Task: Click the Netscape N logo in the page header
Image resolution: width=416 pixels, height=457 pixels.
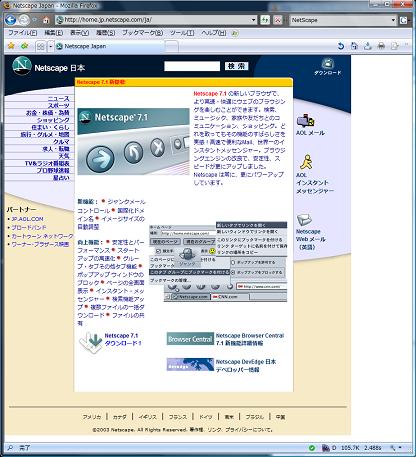Action: (22, 66)
